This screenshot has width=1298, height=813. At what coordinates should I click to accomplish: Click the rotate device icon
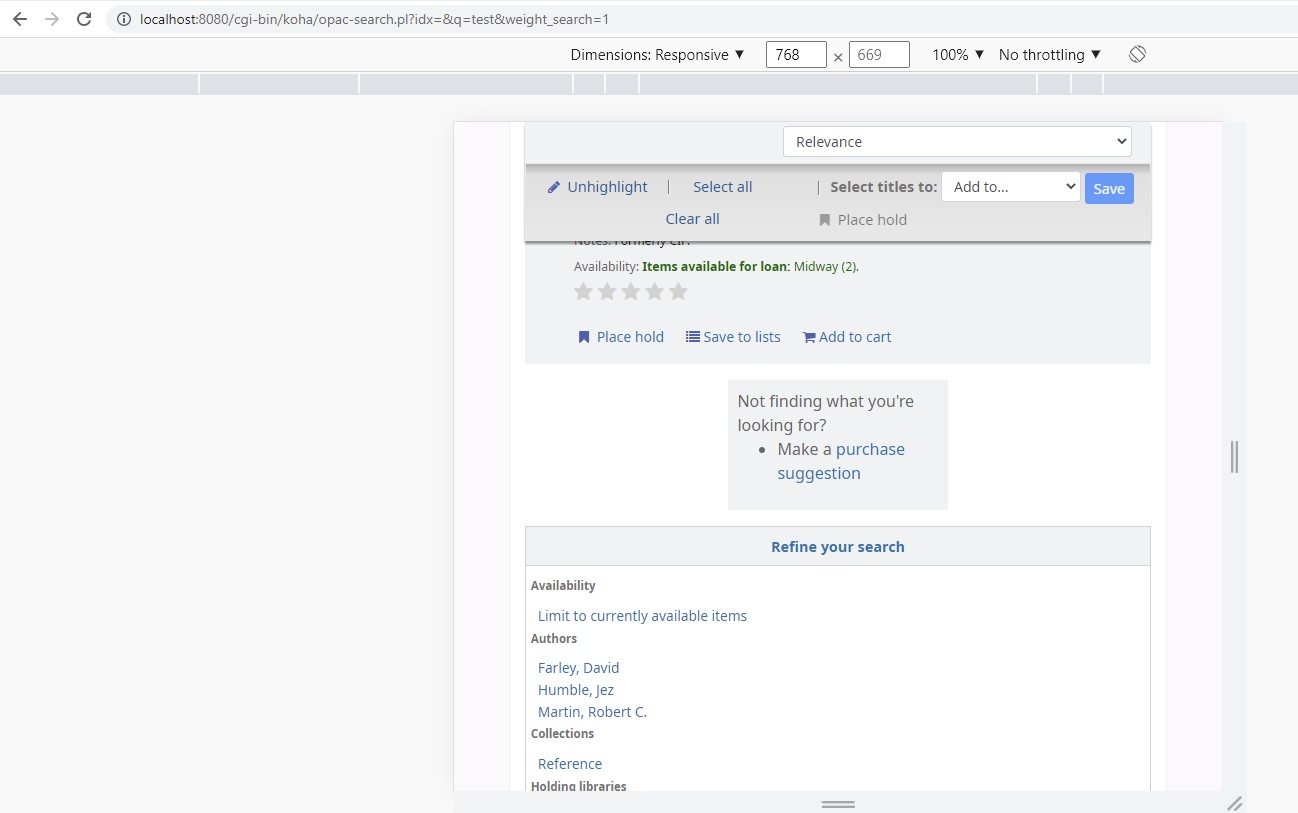pos(1137,54)
